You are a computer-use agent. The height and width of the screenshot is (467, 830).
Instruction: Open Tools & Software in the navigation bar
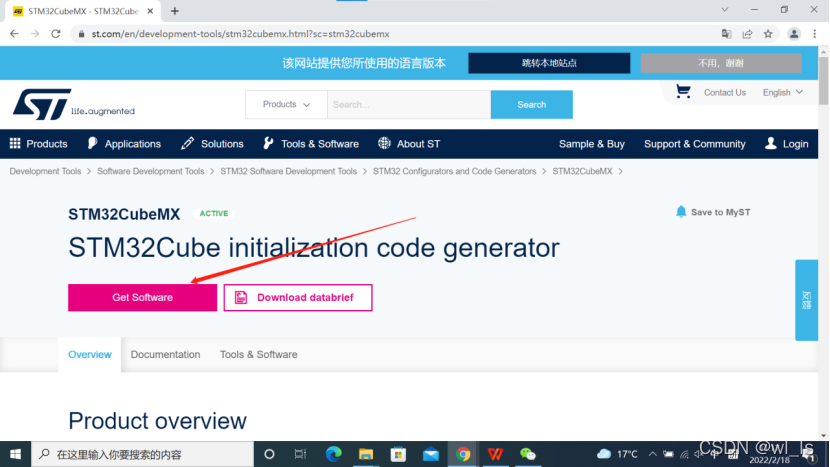pos(311,143)
